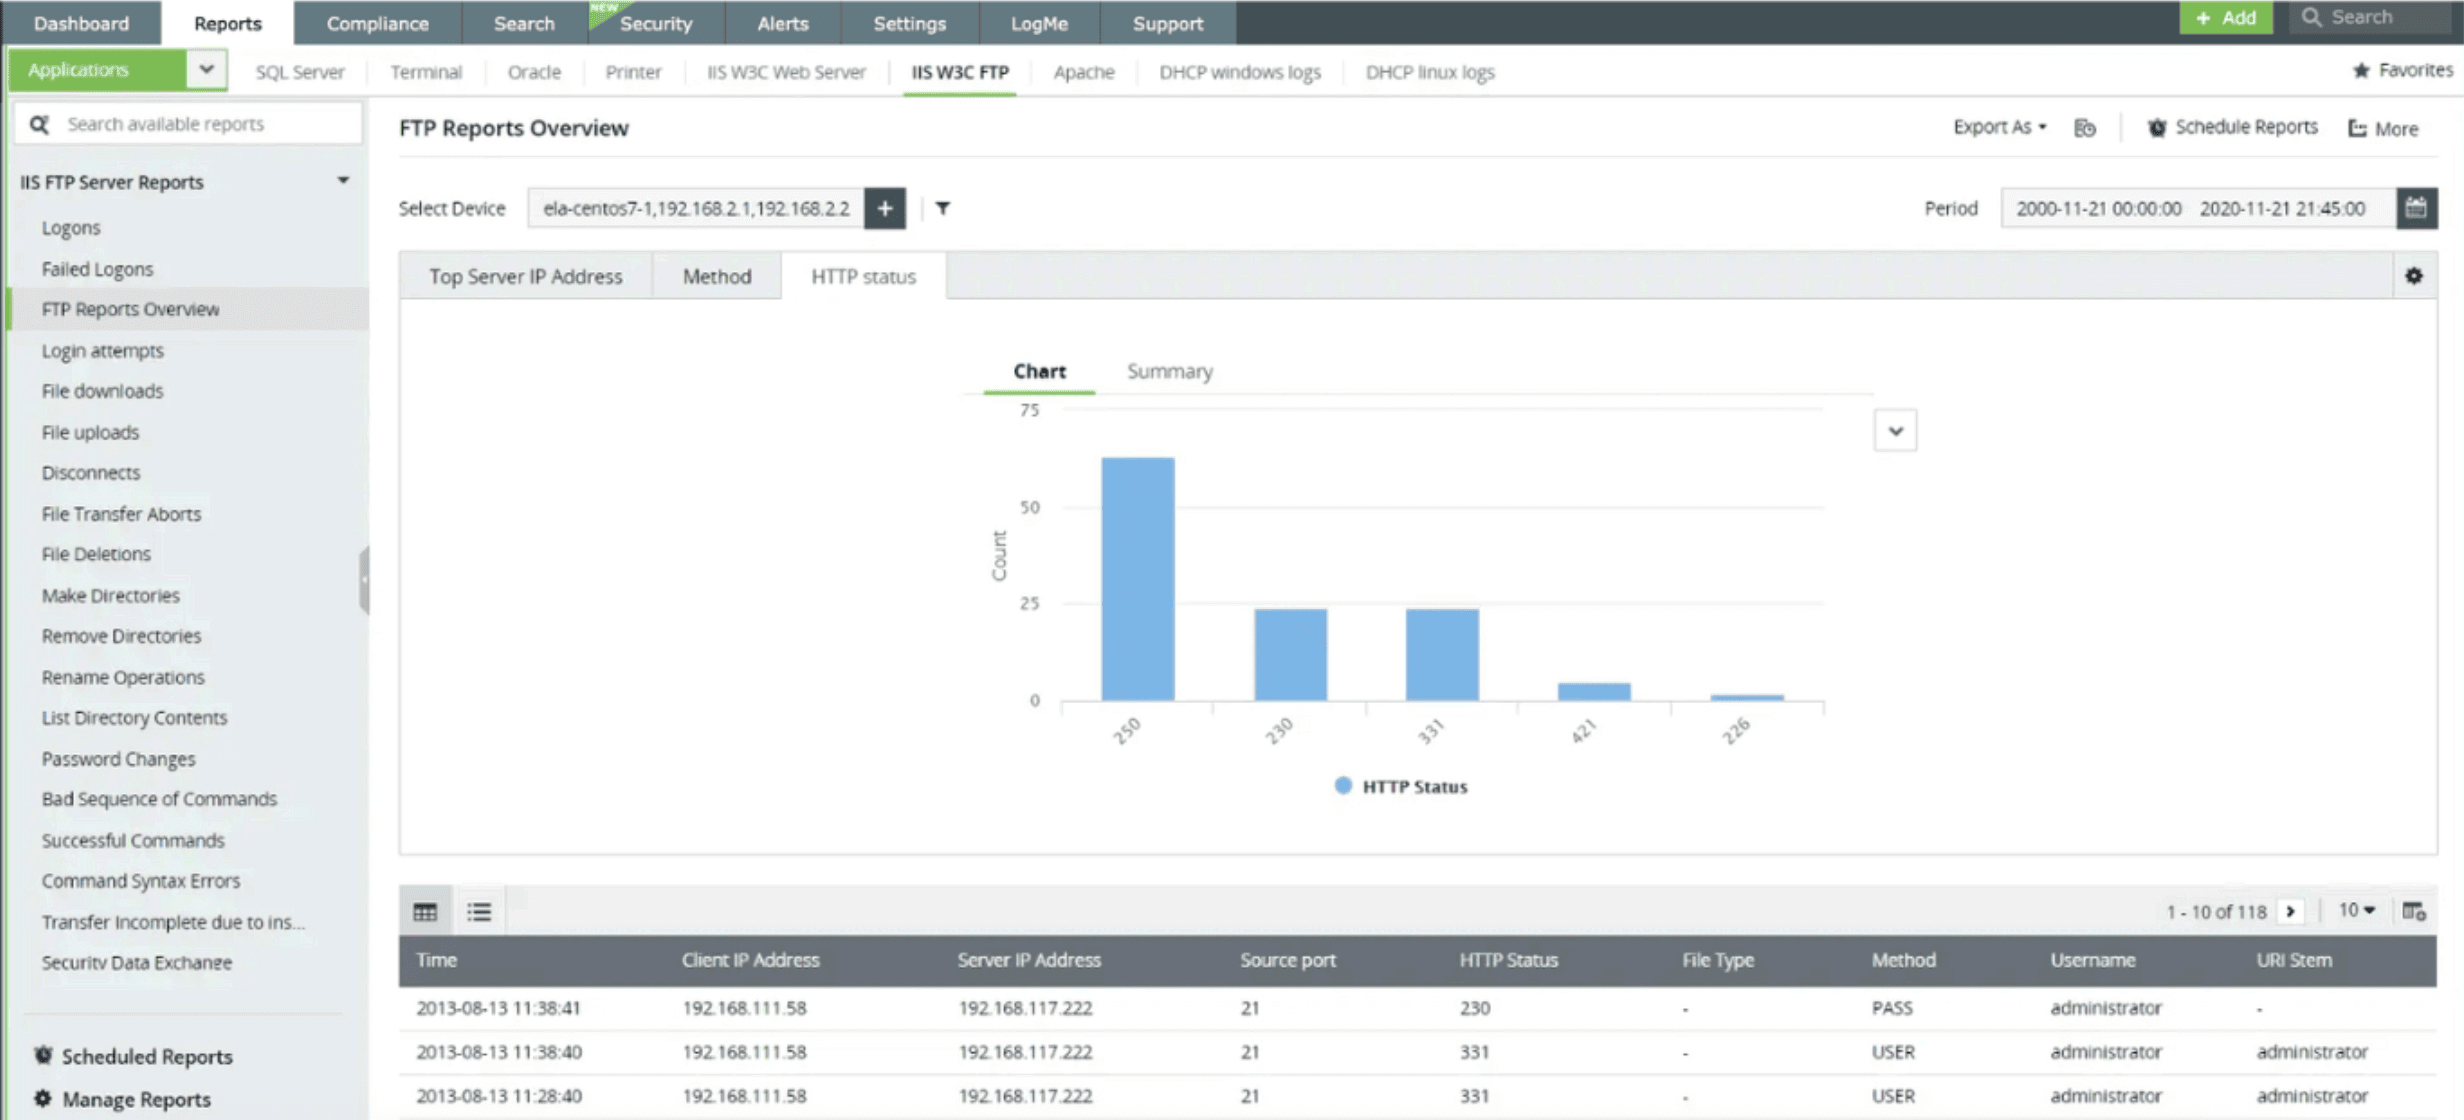
Task: Open chart type dropdown chevron
Action: tap(1894, 431)
